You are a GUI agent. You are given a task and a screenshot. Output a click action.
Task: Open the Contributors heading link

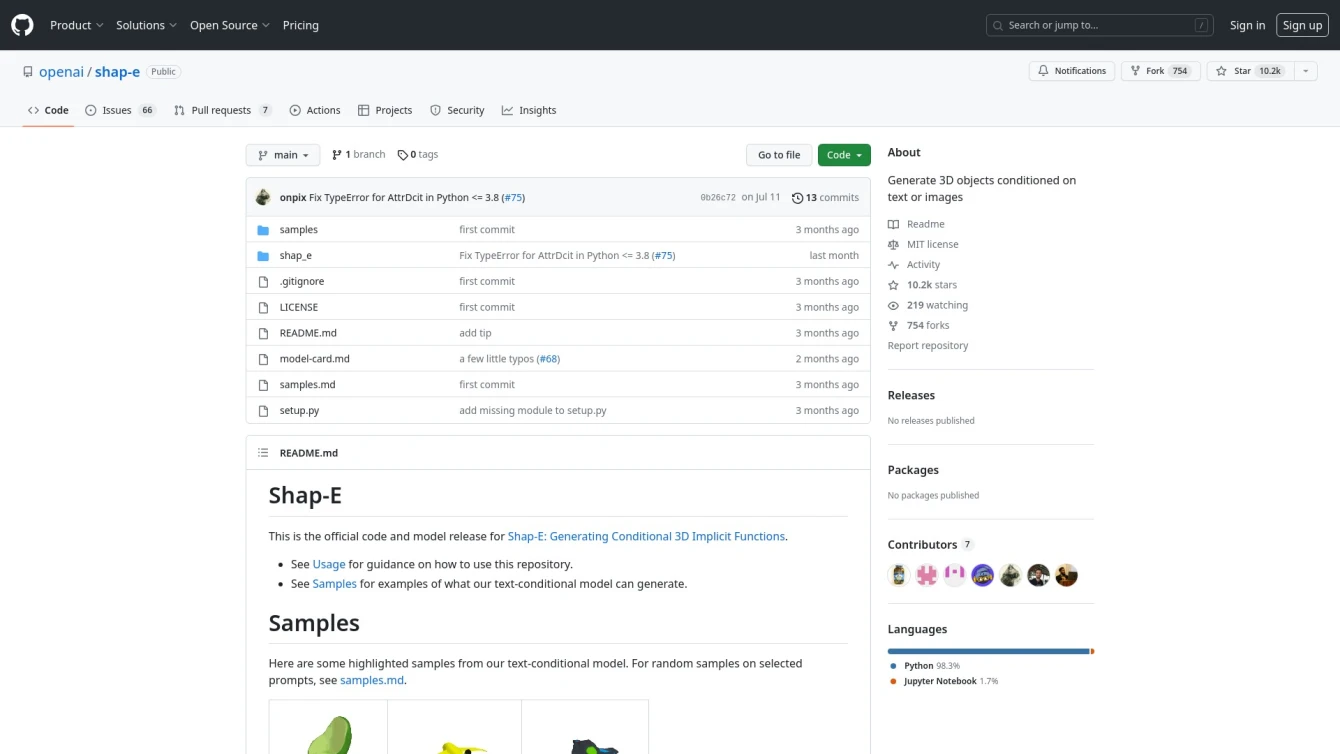930,545
